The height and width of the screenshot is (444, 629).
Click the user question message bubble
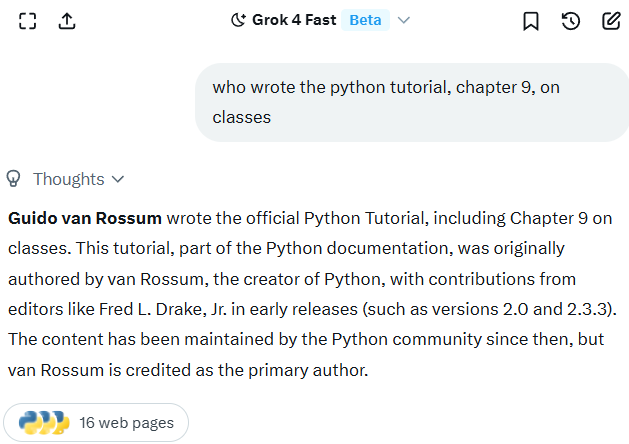point(410,102)
